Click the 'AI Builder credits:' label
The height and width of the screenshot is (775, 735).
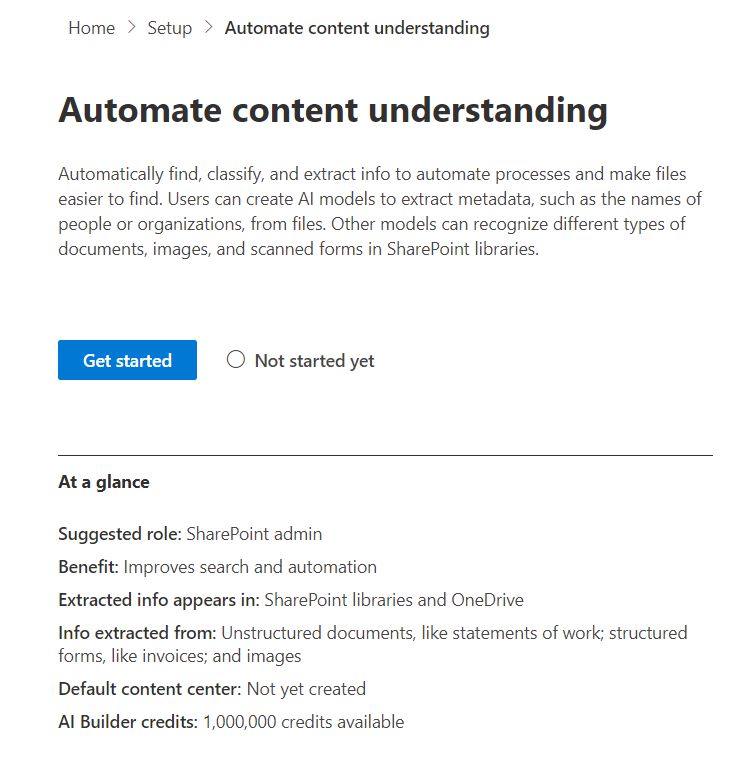[x=128, y=722]
